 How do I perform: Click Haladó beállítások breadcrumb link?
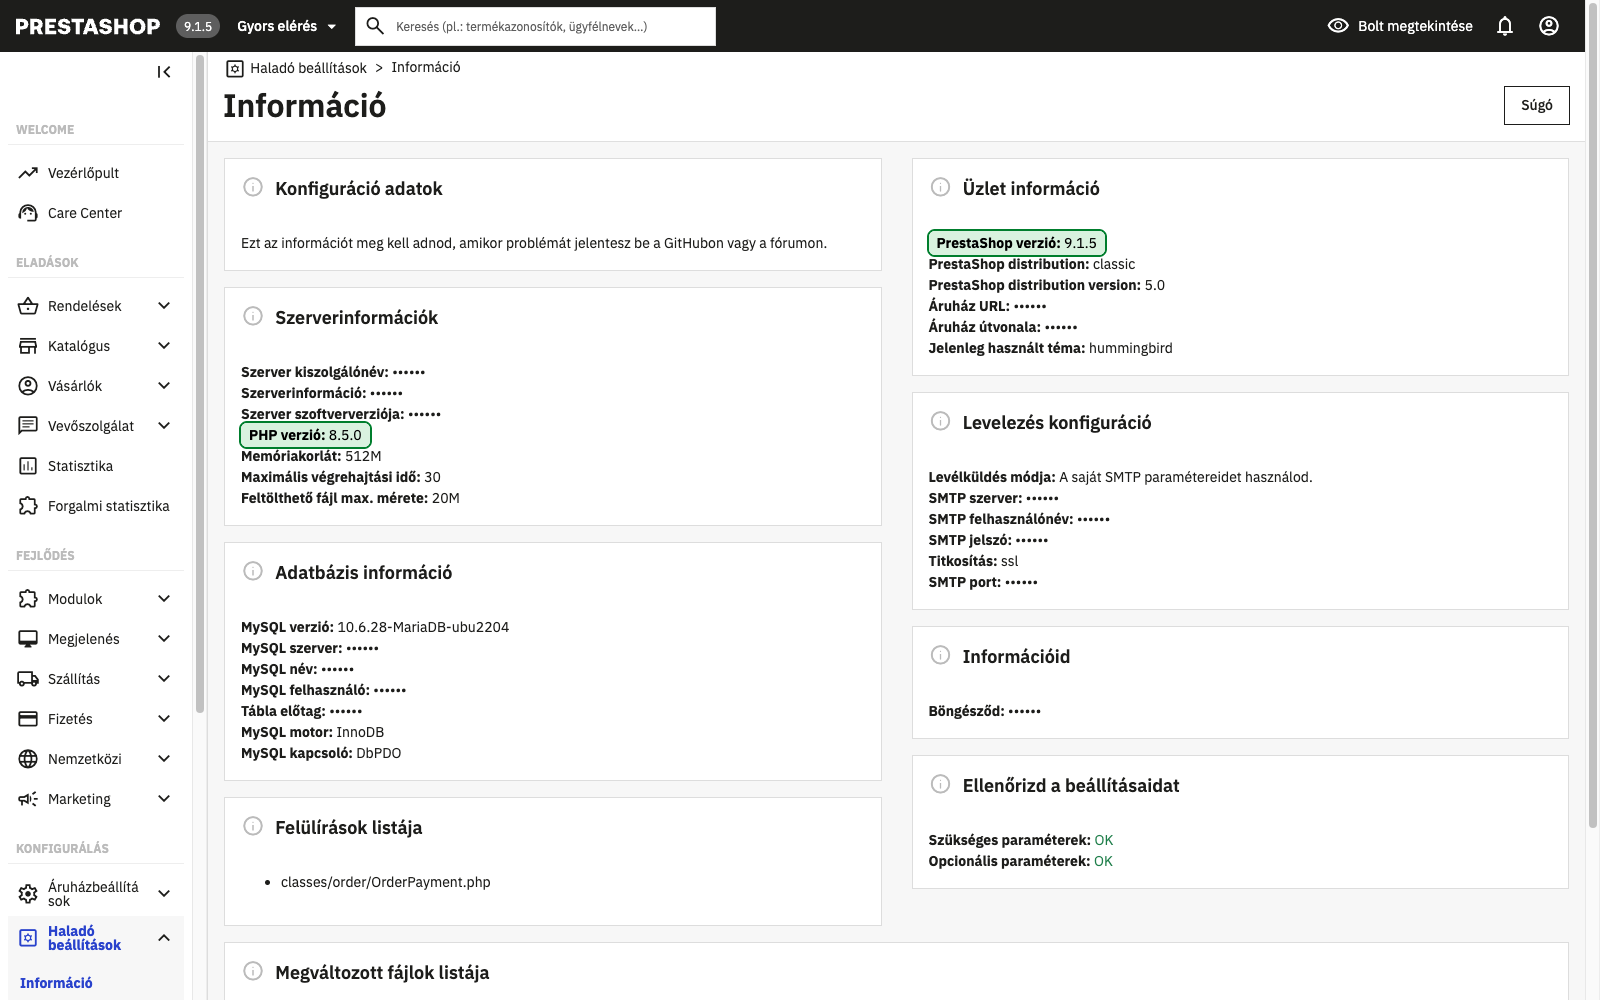pyautogui.click(x=308, y=68)
